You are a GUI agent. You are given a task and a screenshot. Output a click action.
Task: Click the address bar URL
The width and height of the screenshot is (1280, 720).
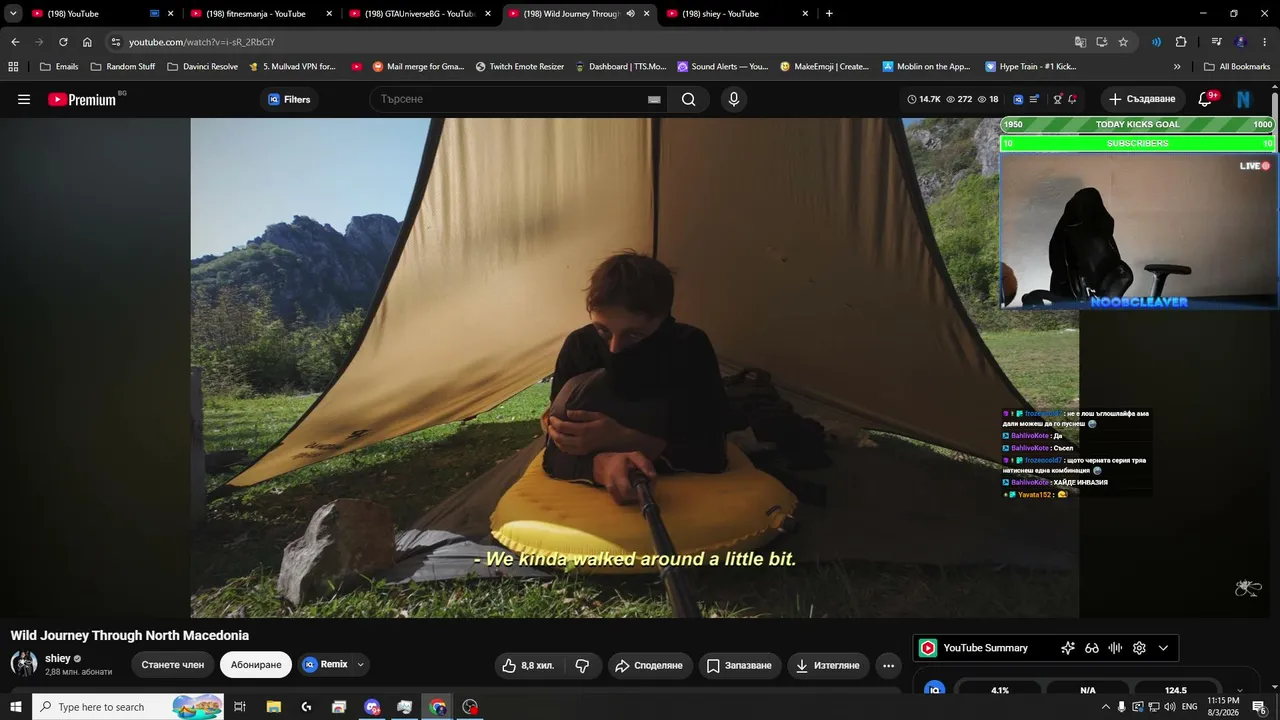tap(201, 42)
